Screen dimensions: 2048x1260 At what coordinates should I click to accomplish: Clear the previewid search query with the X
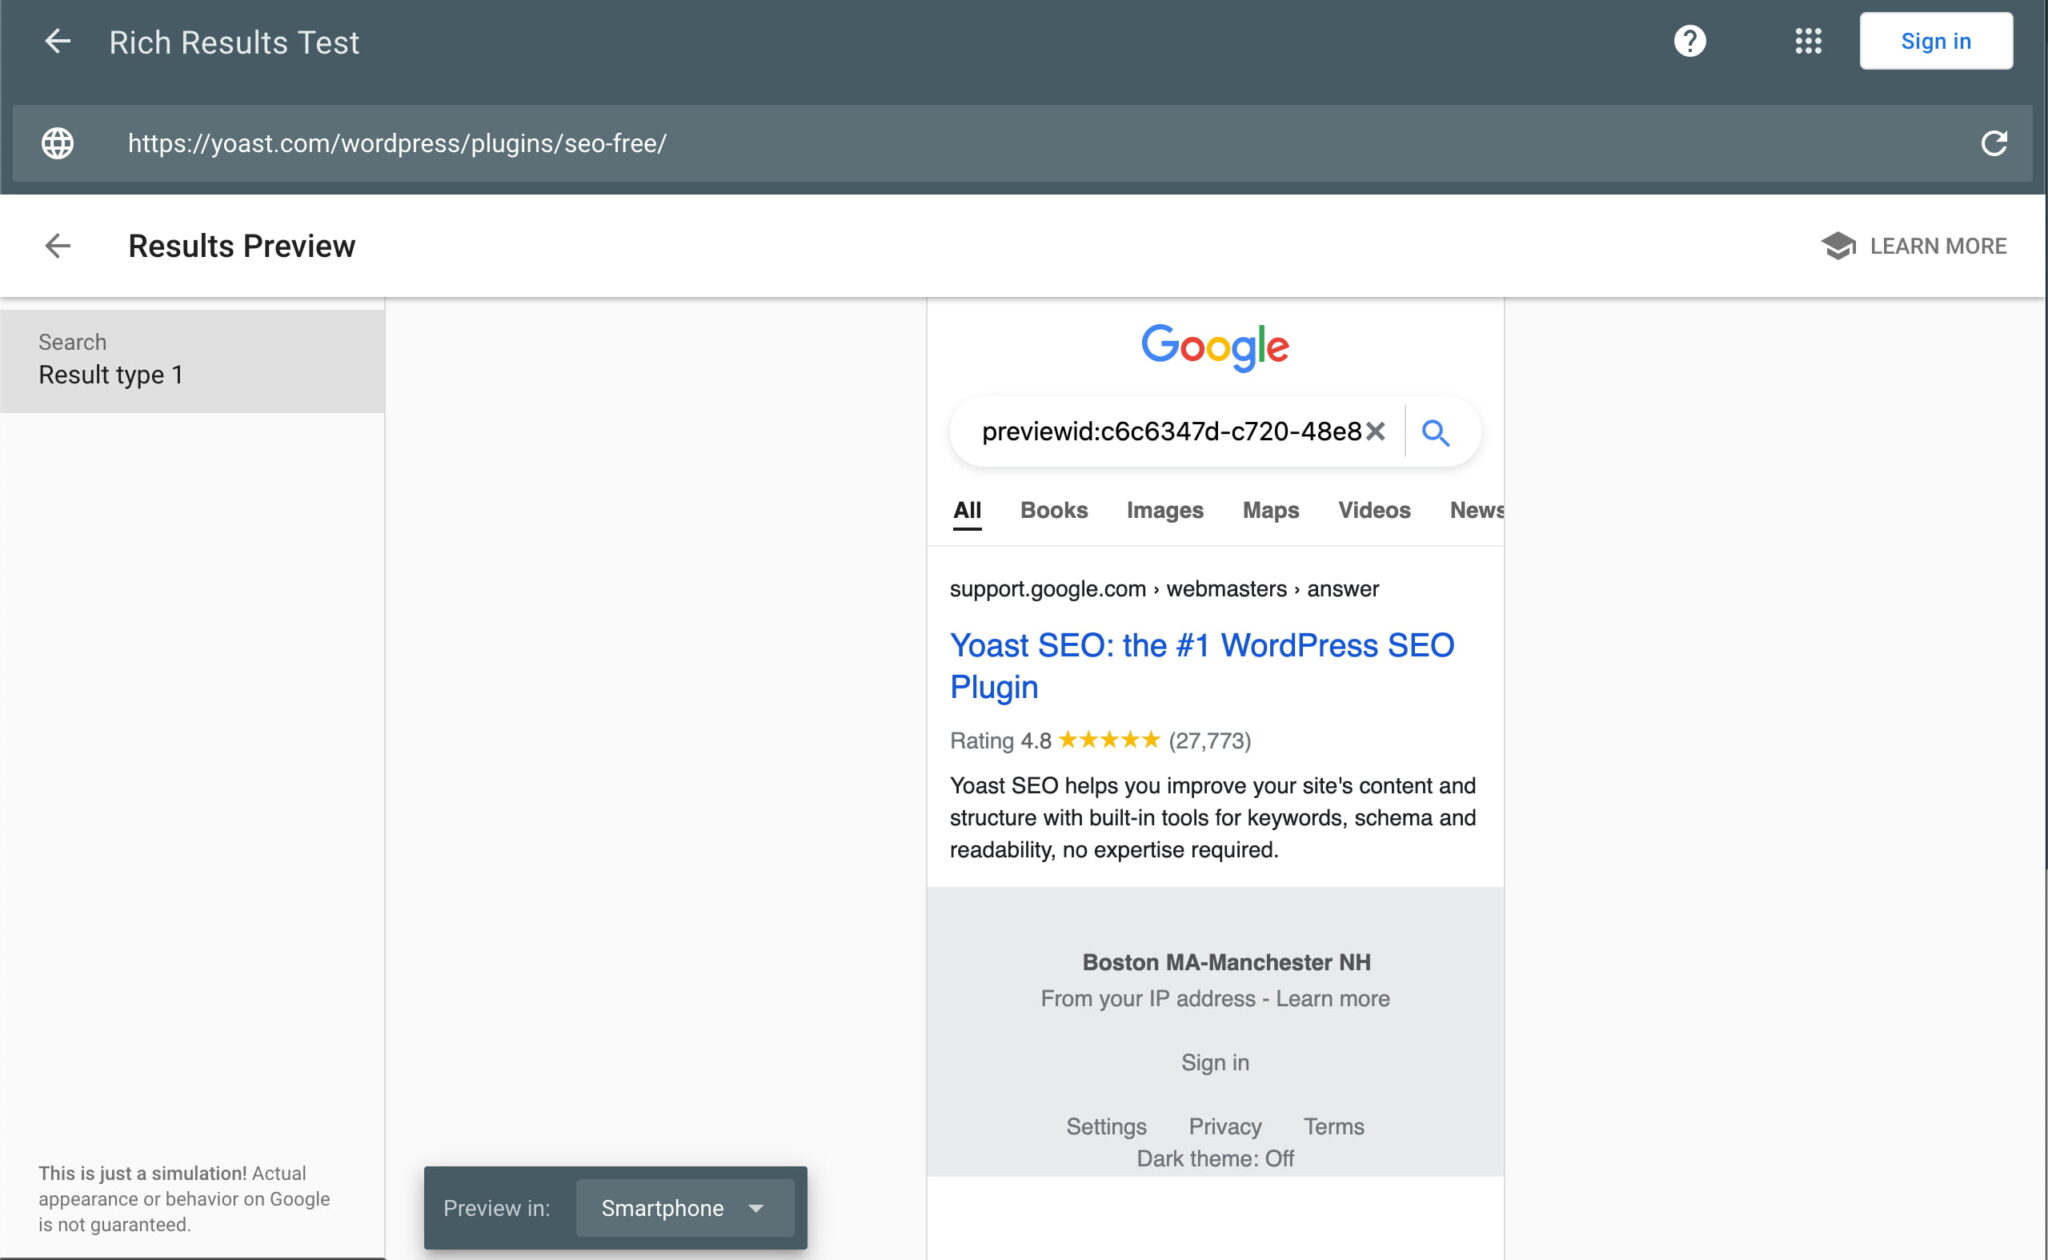[x=1377, y=431]
